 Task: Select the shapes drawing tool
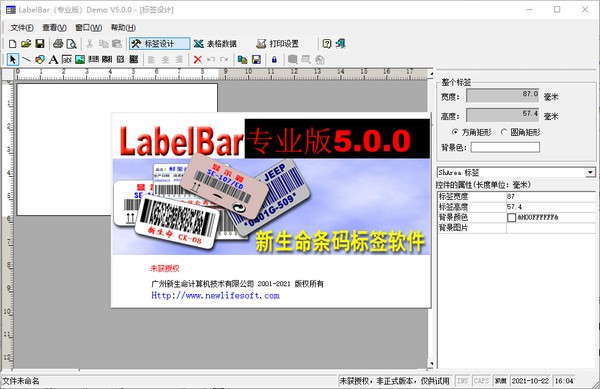click(x=40, y=60)
